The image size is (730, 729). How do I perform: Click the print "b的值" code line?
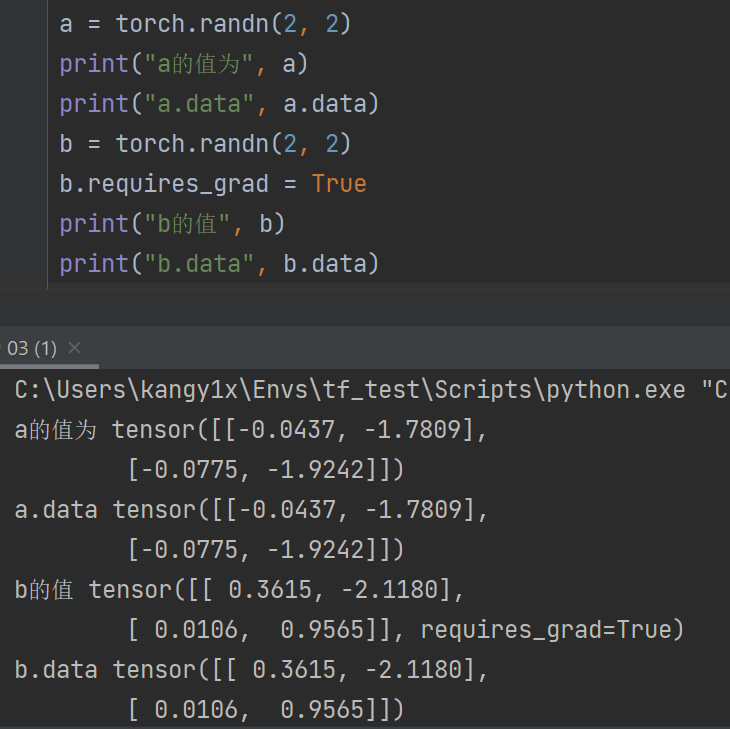pyautogui.click(x=172, y=224)
